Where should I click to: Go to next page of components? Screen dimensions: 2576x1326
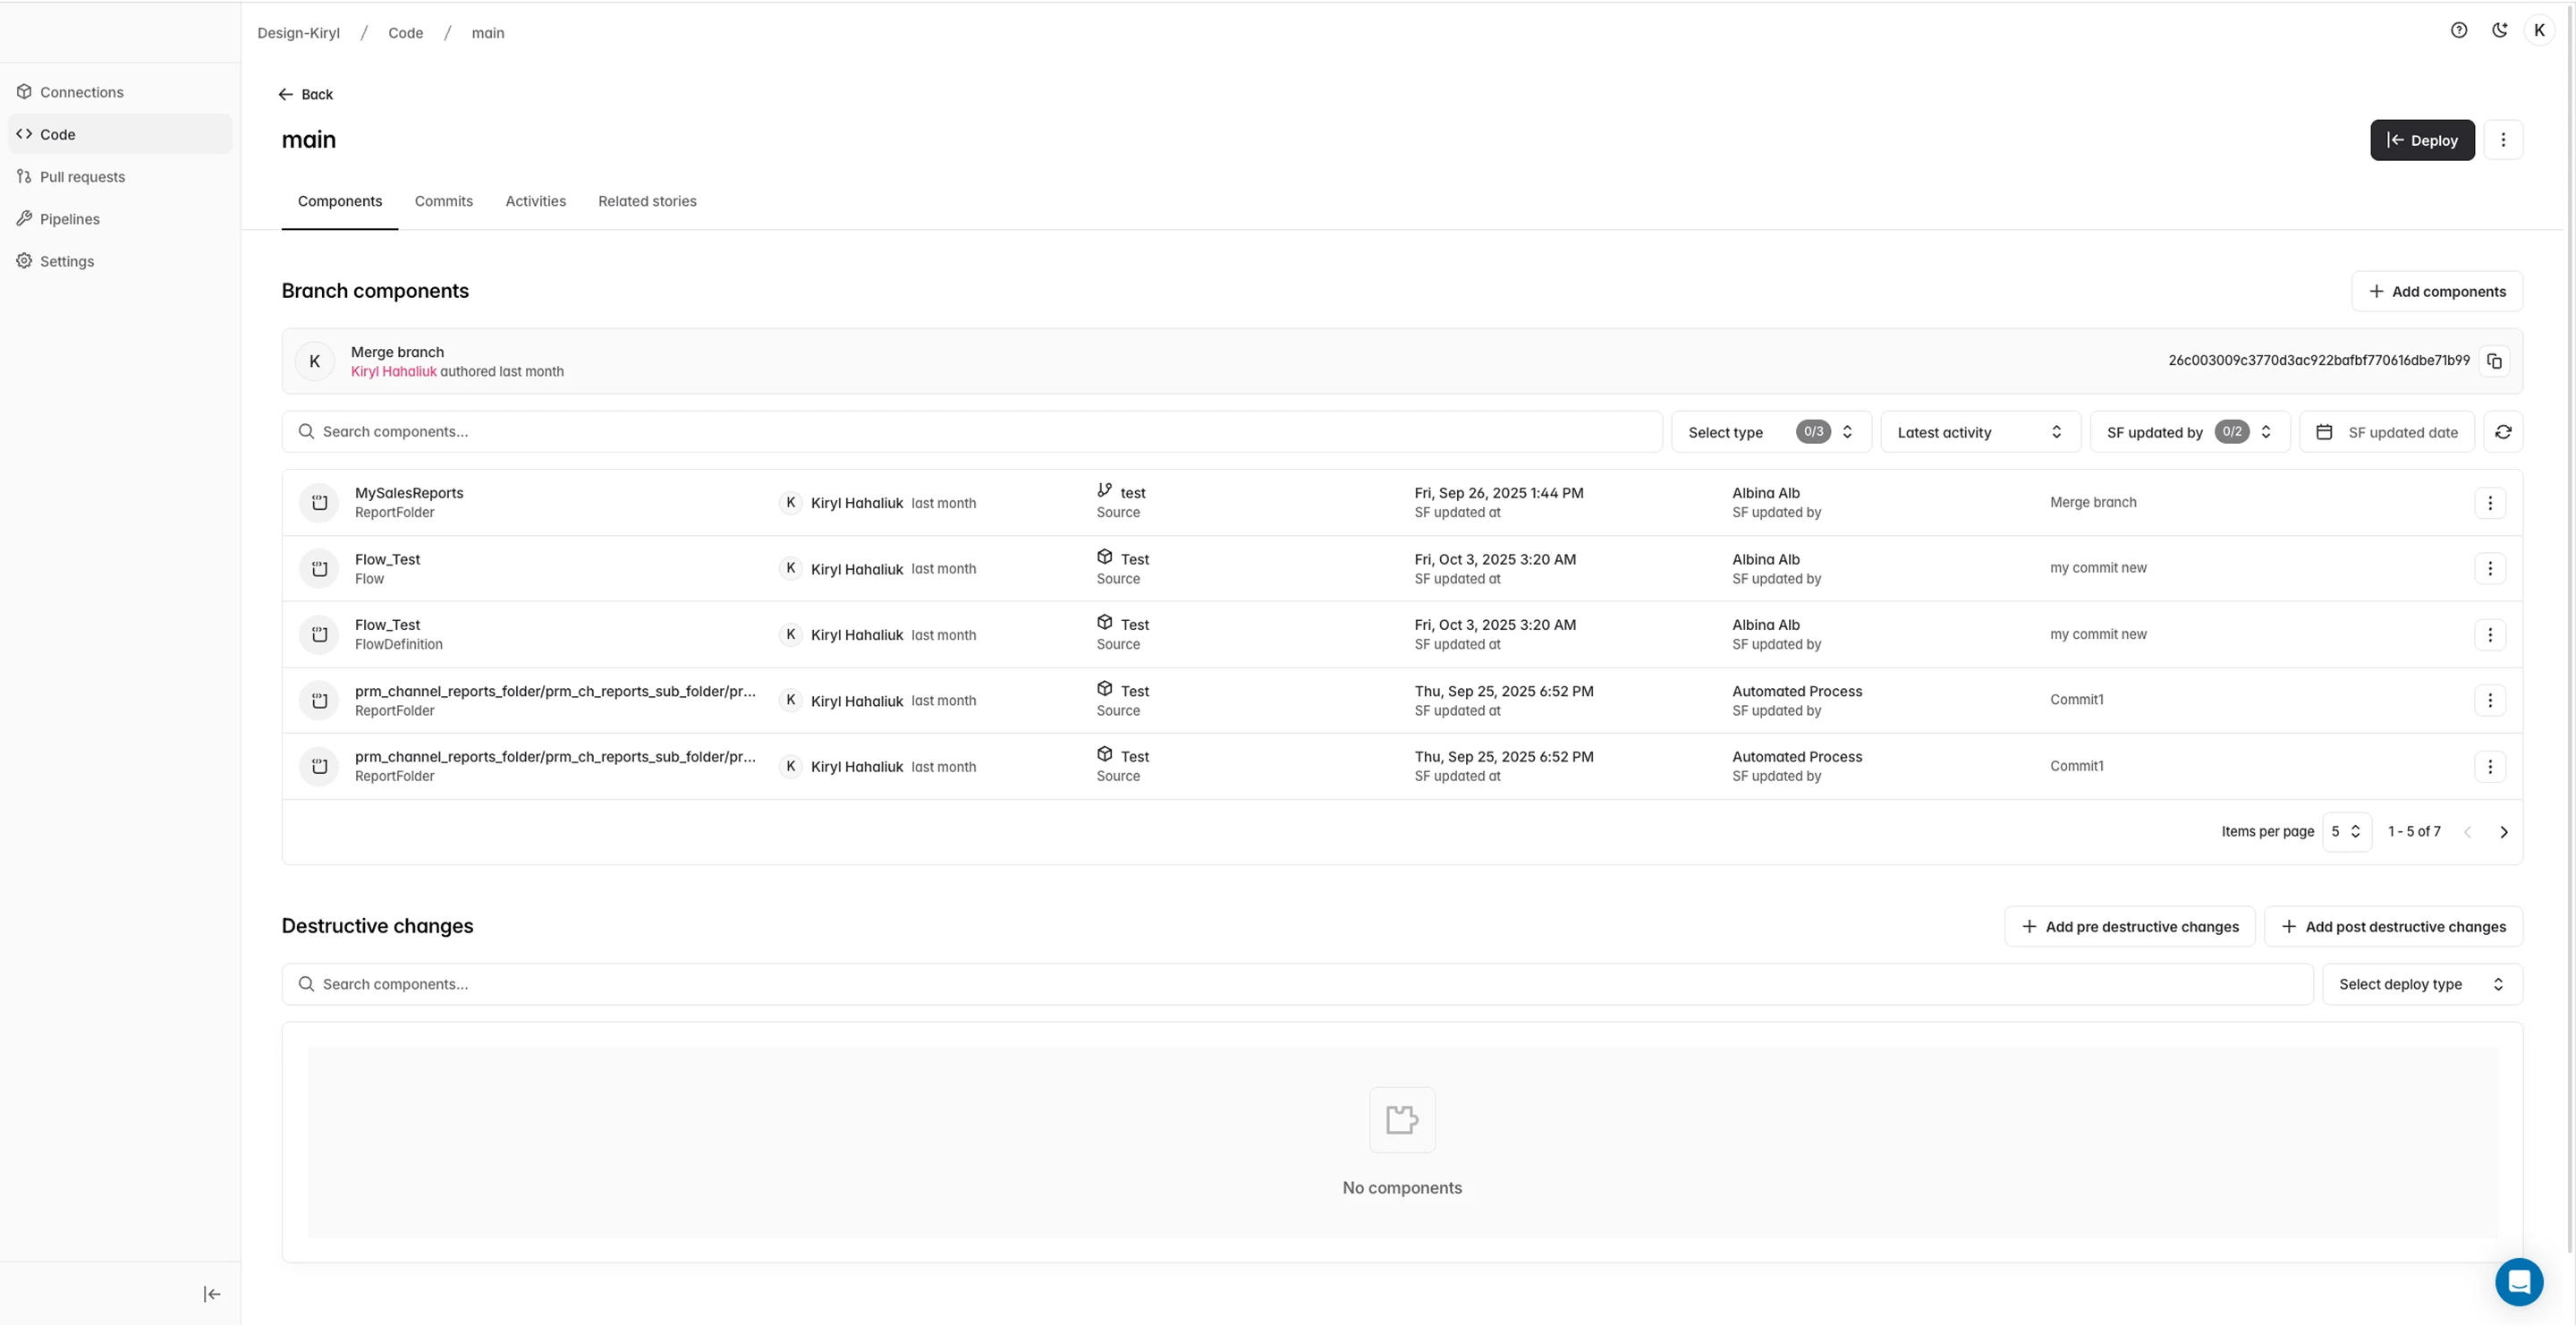[2504, 832]
